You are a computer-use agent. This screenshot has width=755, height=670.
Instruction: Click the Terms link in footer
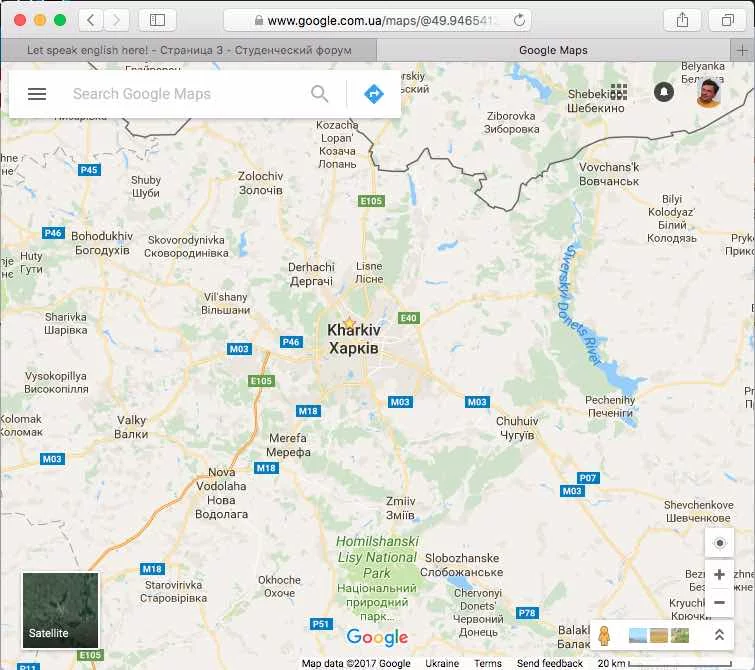click(x=488, y=663)
